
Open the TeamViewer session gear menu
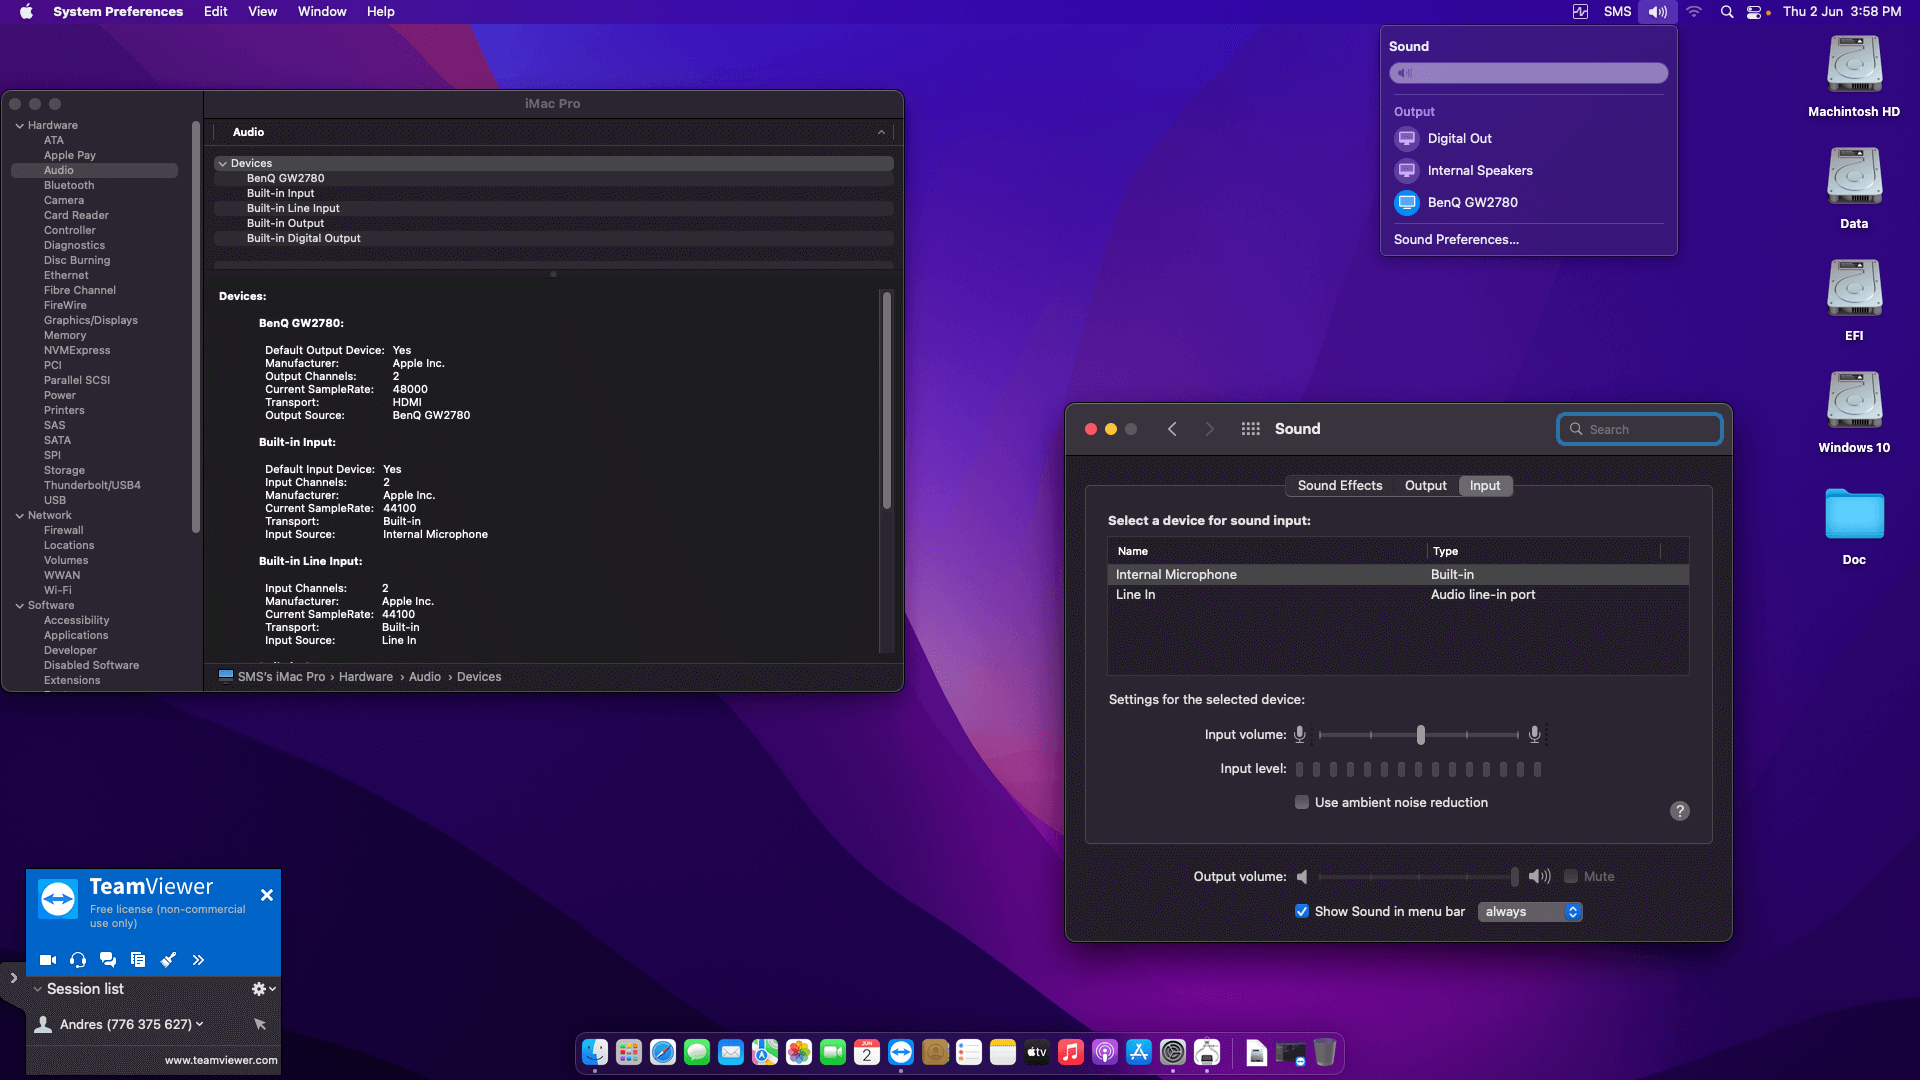(263, 989)
